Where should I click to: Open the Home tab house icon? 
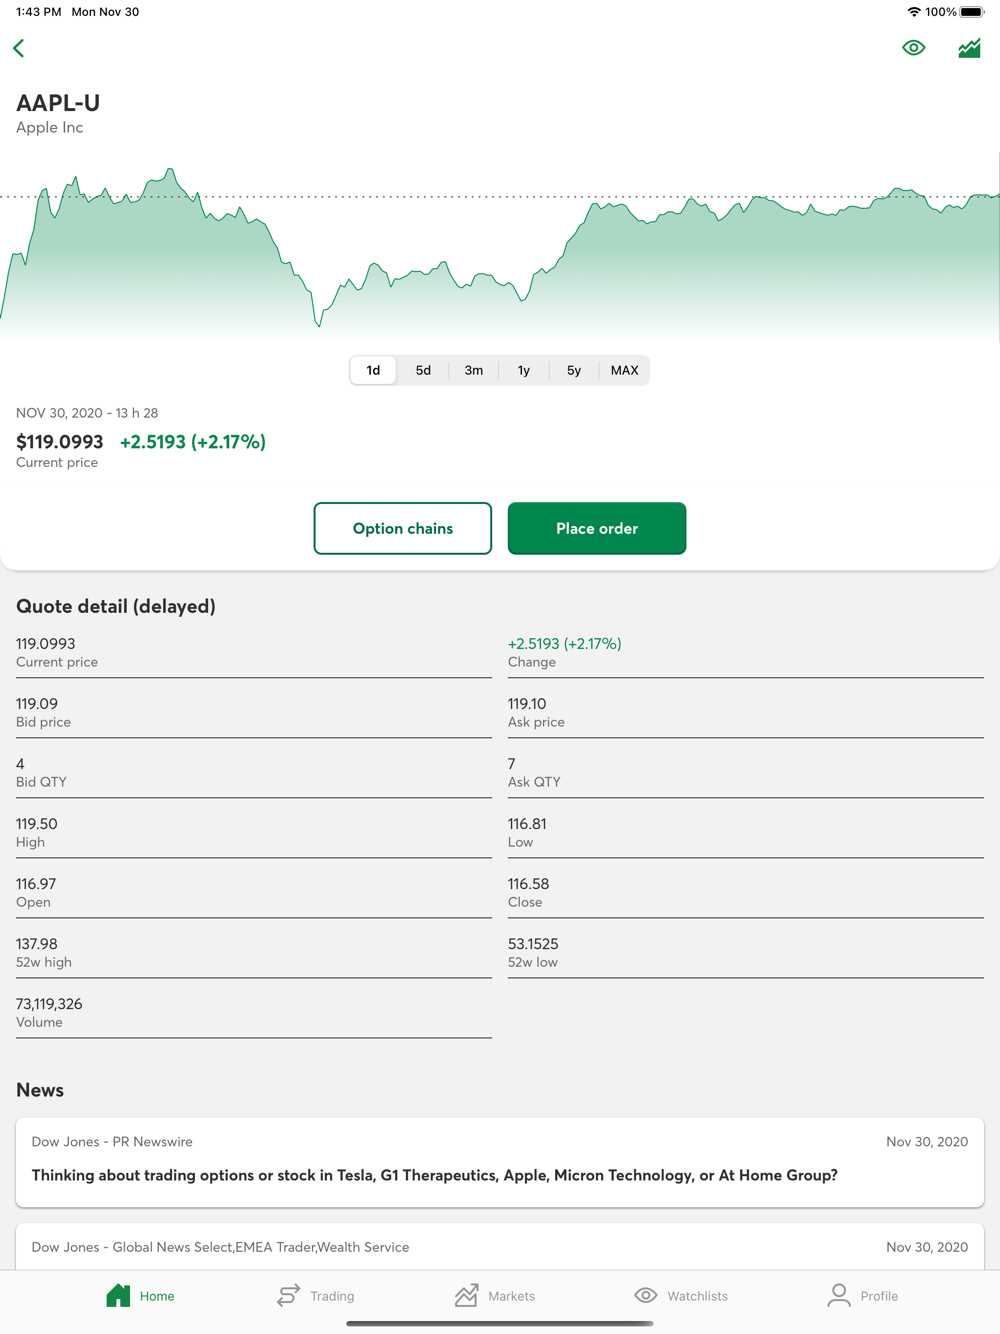pyautogui.click(x=118, y=1295)
